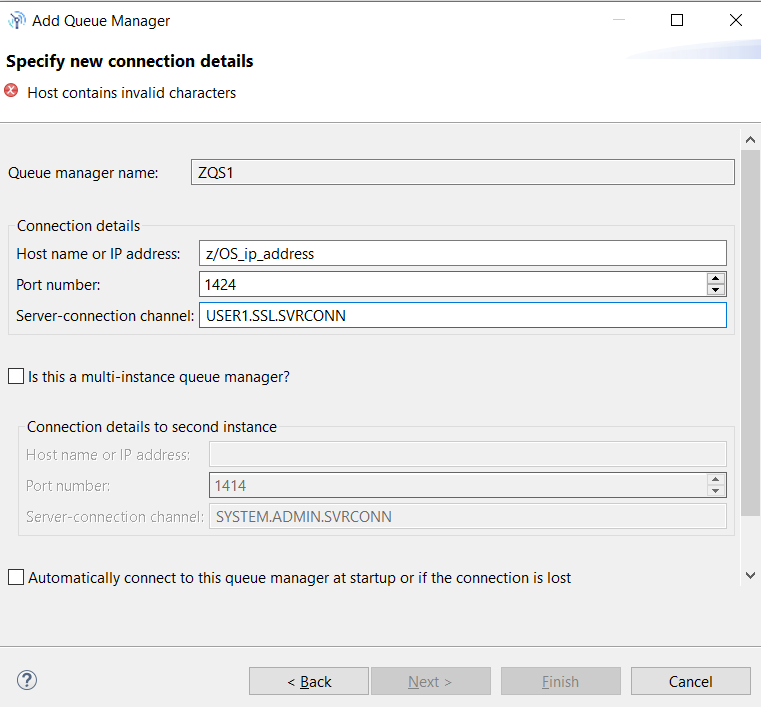Click the Queue manager name field ZQS1

(x=463, y=172)
